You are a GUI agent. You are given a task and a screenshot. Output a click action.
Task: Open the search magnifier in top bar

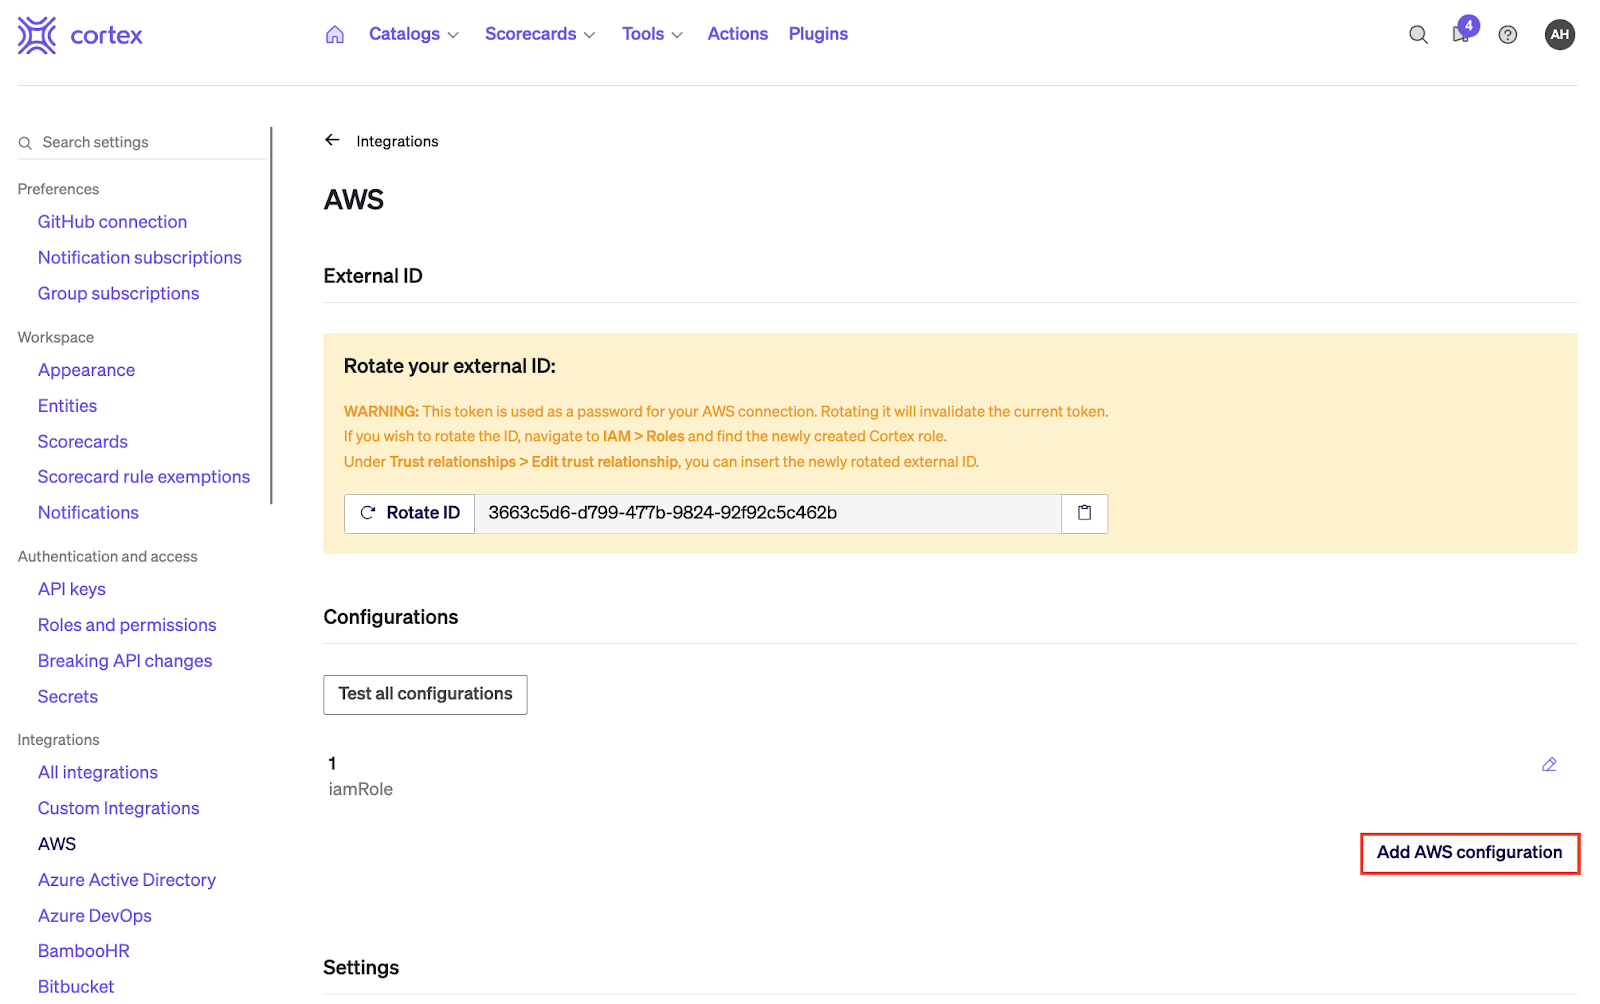[x=1418, y=35]
